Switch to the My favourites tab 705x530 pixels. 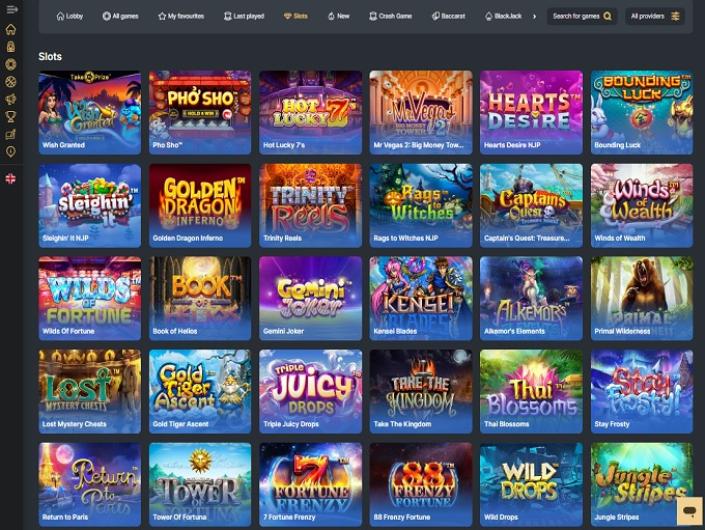pos(181,16)
